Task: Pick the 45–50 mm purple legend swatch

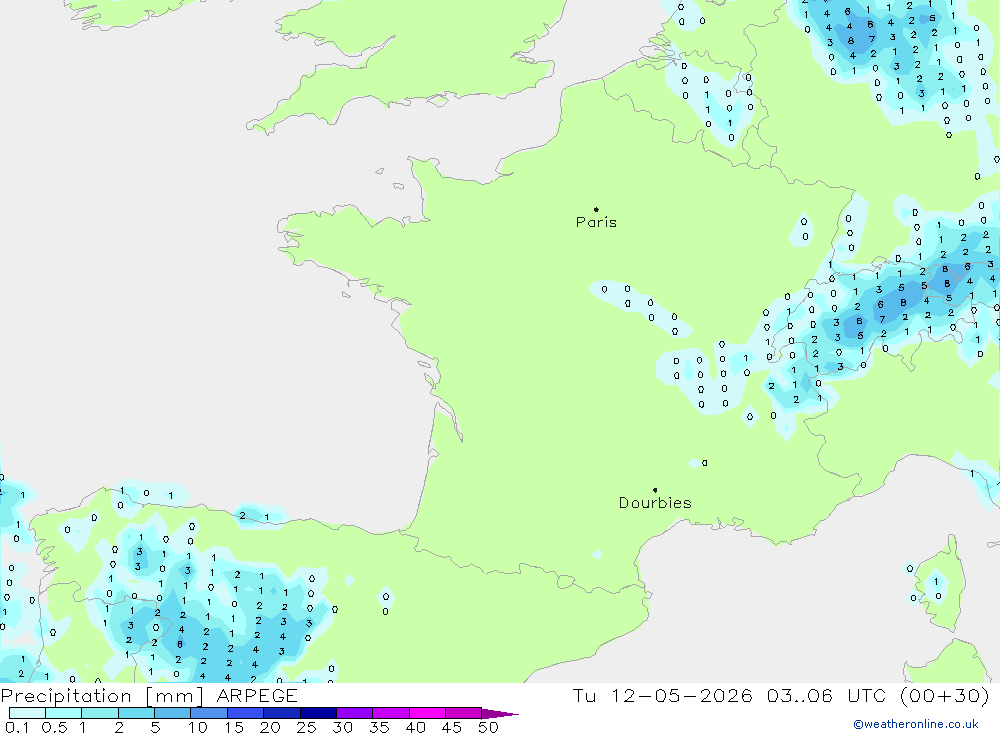Action: (464, 713)
